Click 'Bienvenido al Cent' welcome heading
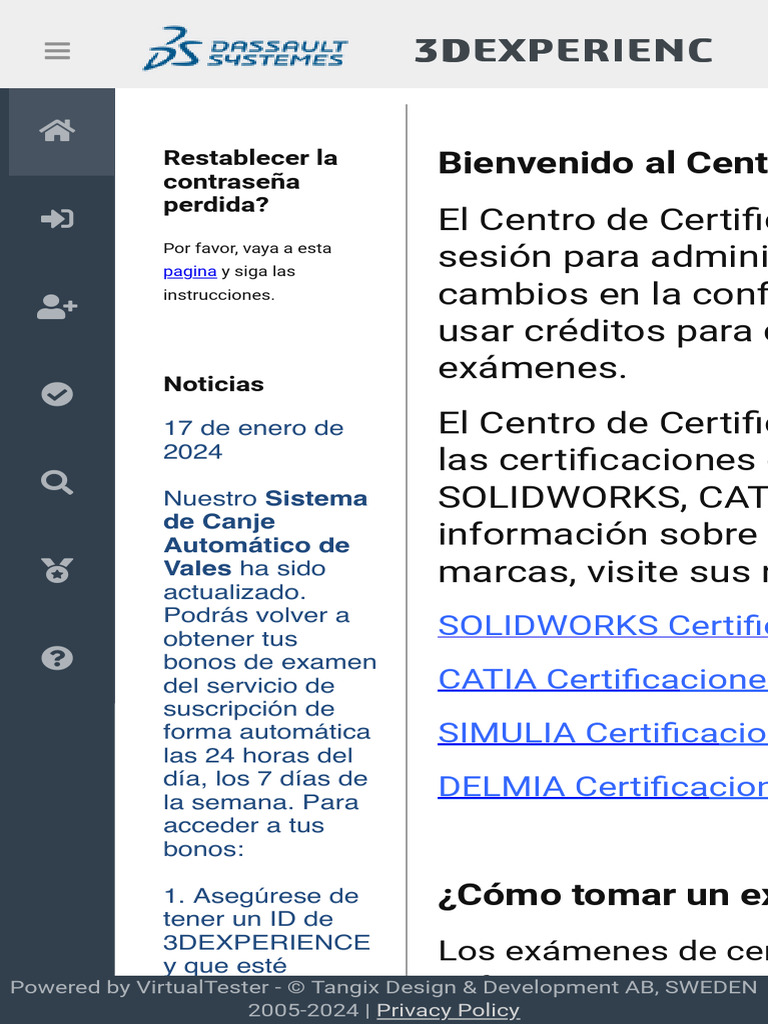Screen dimensions: 768x1024 tap(602, 163)
